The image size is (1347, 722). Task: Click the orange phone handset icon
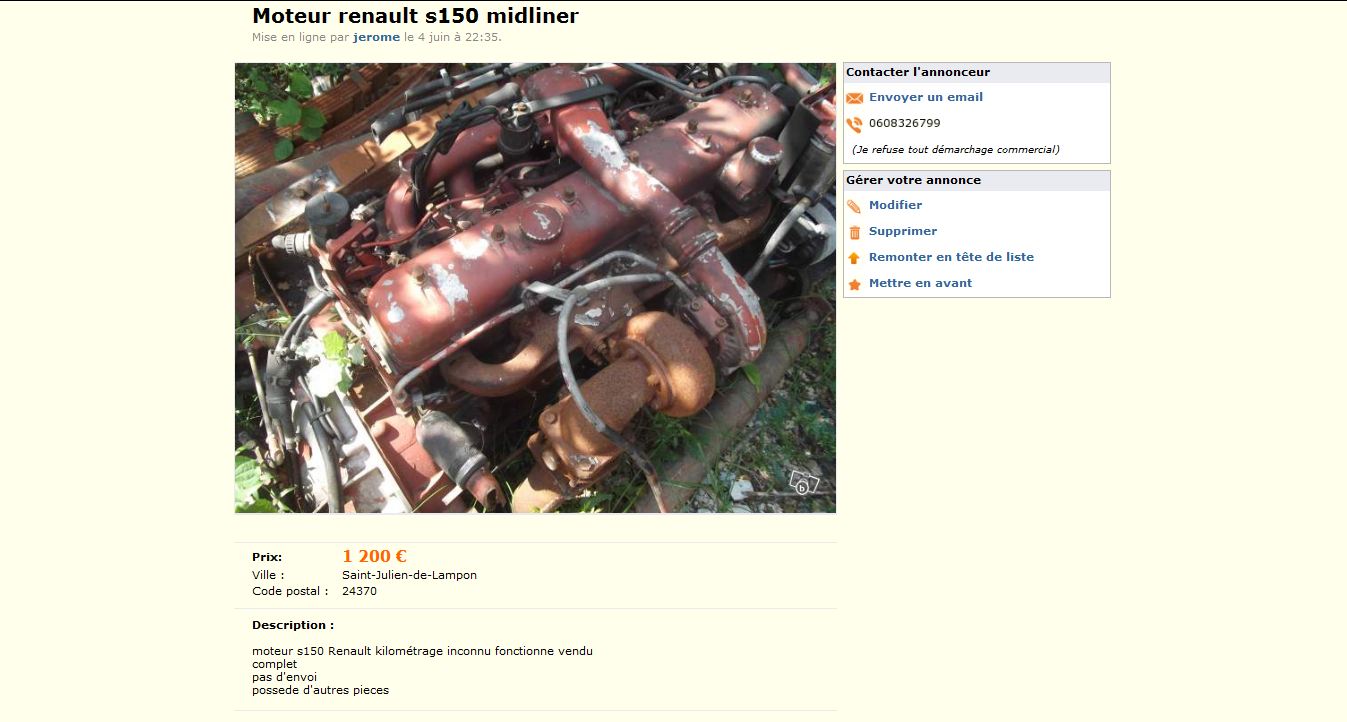[854, 125]
